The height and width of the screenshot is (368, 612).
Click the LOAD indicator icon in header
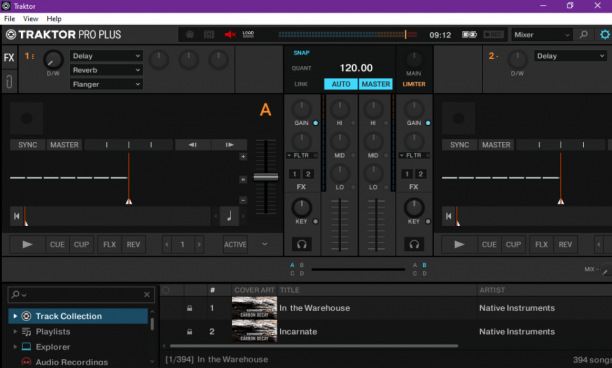click(248, 34)
